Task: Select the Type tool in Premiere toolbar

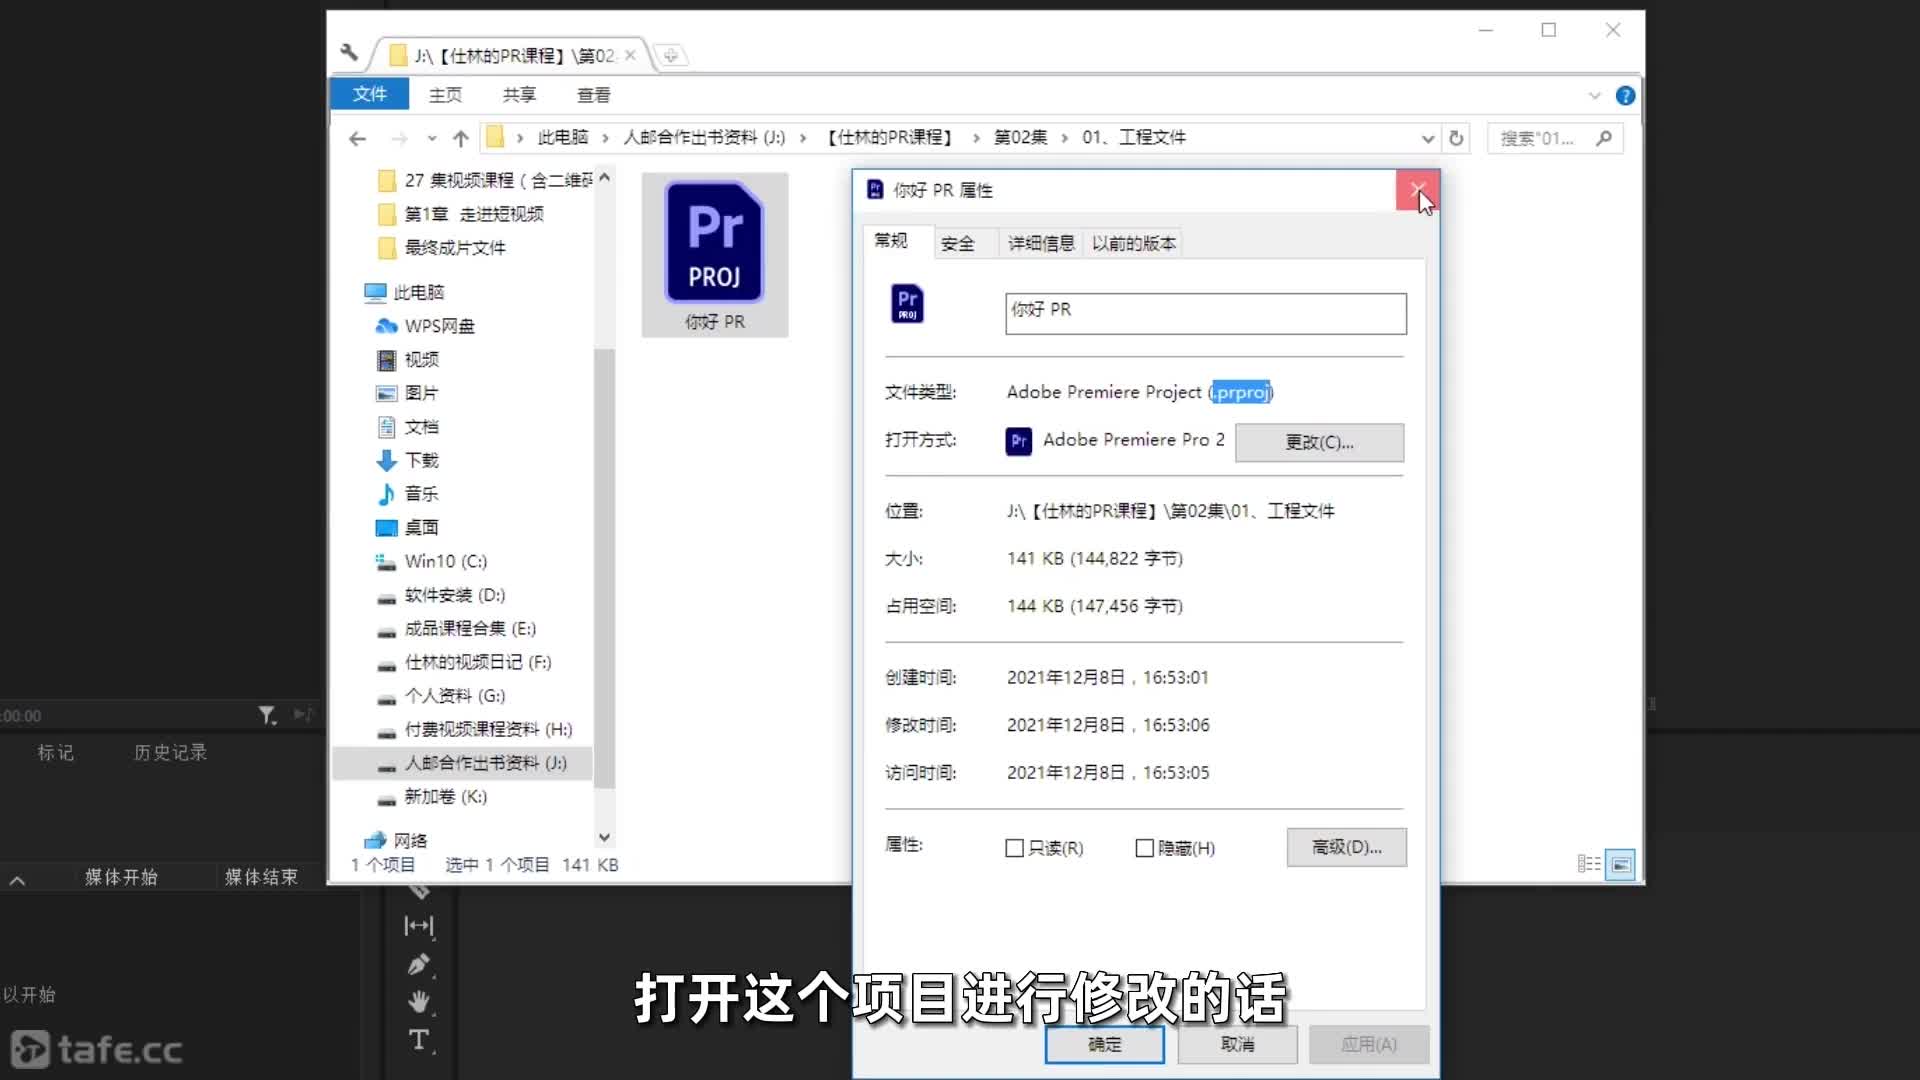Action: pos(418,1040)
